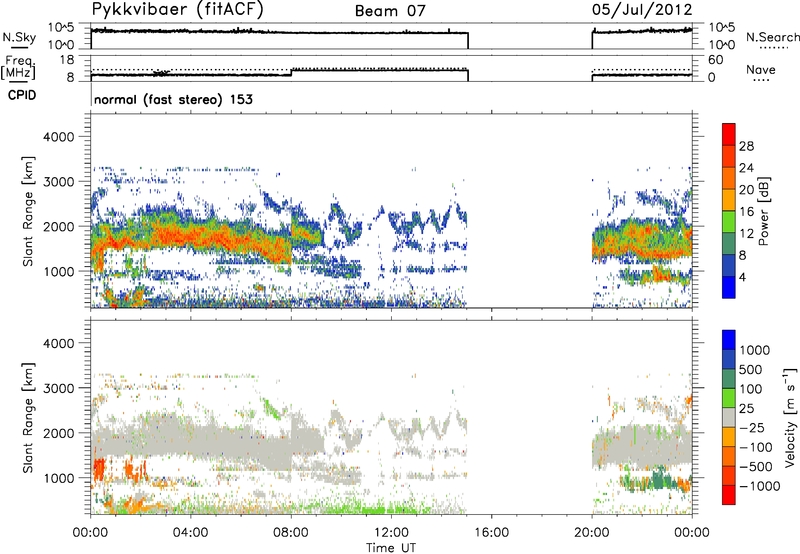Click the 'Nave' label
Viewport: 800px width, 554px height.
[760, 70]
